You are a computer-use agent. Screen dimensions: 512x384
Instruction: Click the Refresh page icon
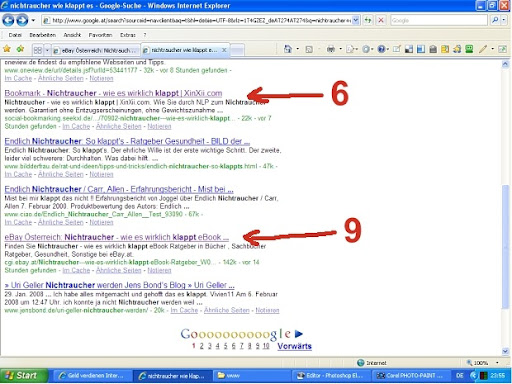(x=368, y=20)
